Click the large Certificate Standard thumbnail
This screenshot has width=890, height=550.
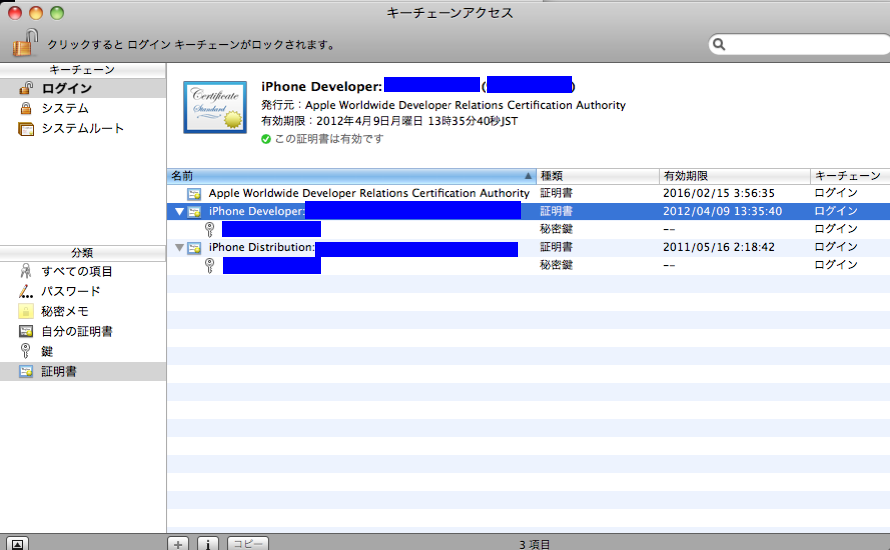tap(215, 107)
